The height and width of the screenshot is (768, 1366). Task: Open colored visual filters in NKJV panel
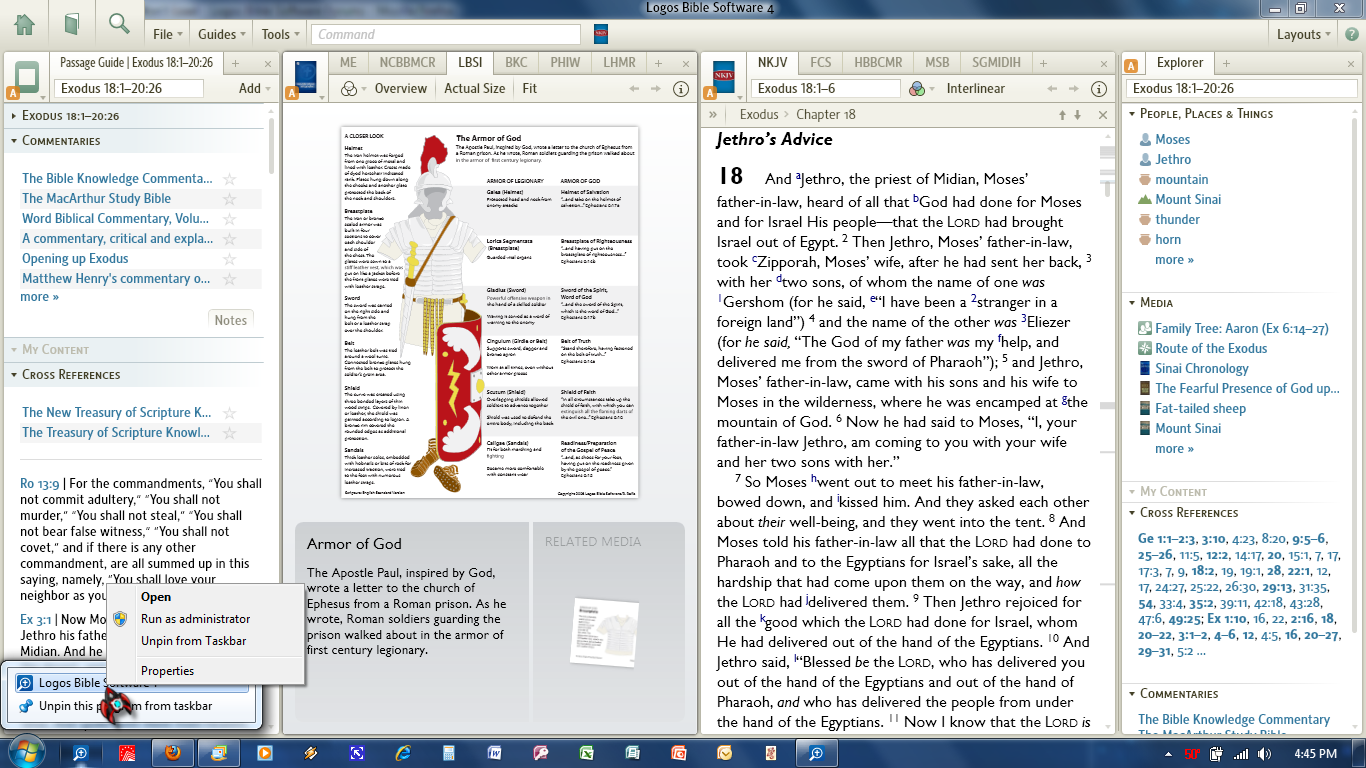coord(920,89)
